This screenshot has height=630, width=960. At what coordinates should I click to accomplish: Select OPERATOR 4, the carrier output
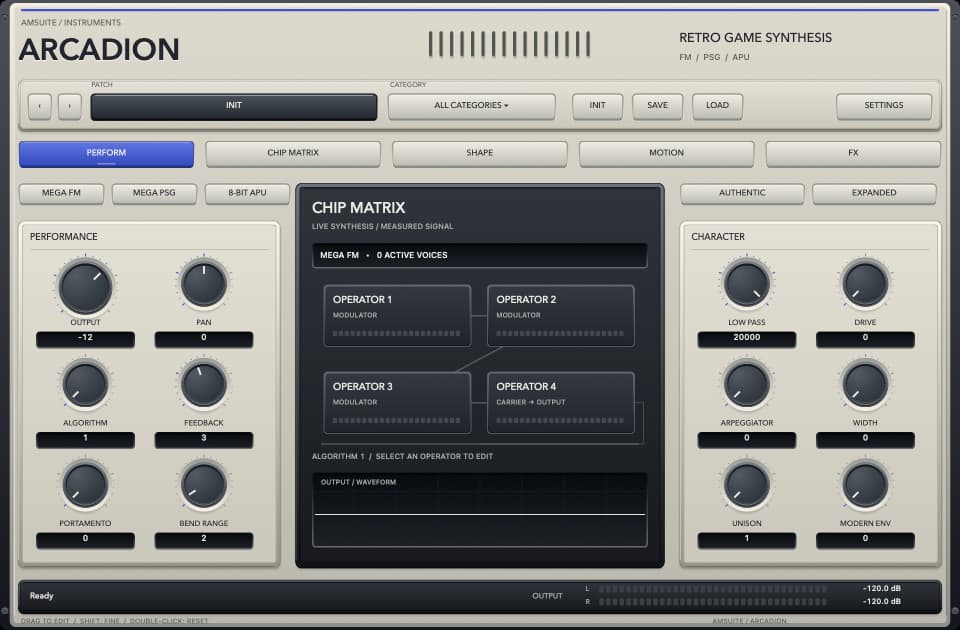(x=561, y=403)
